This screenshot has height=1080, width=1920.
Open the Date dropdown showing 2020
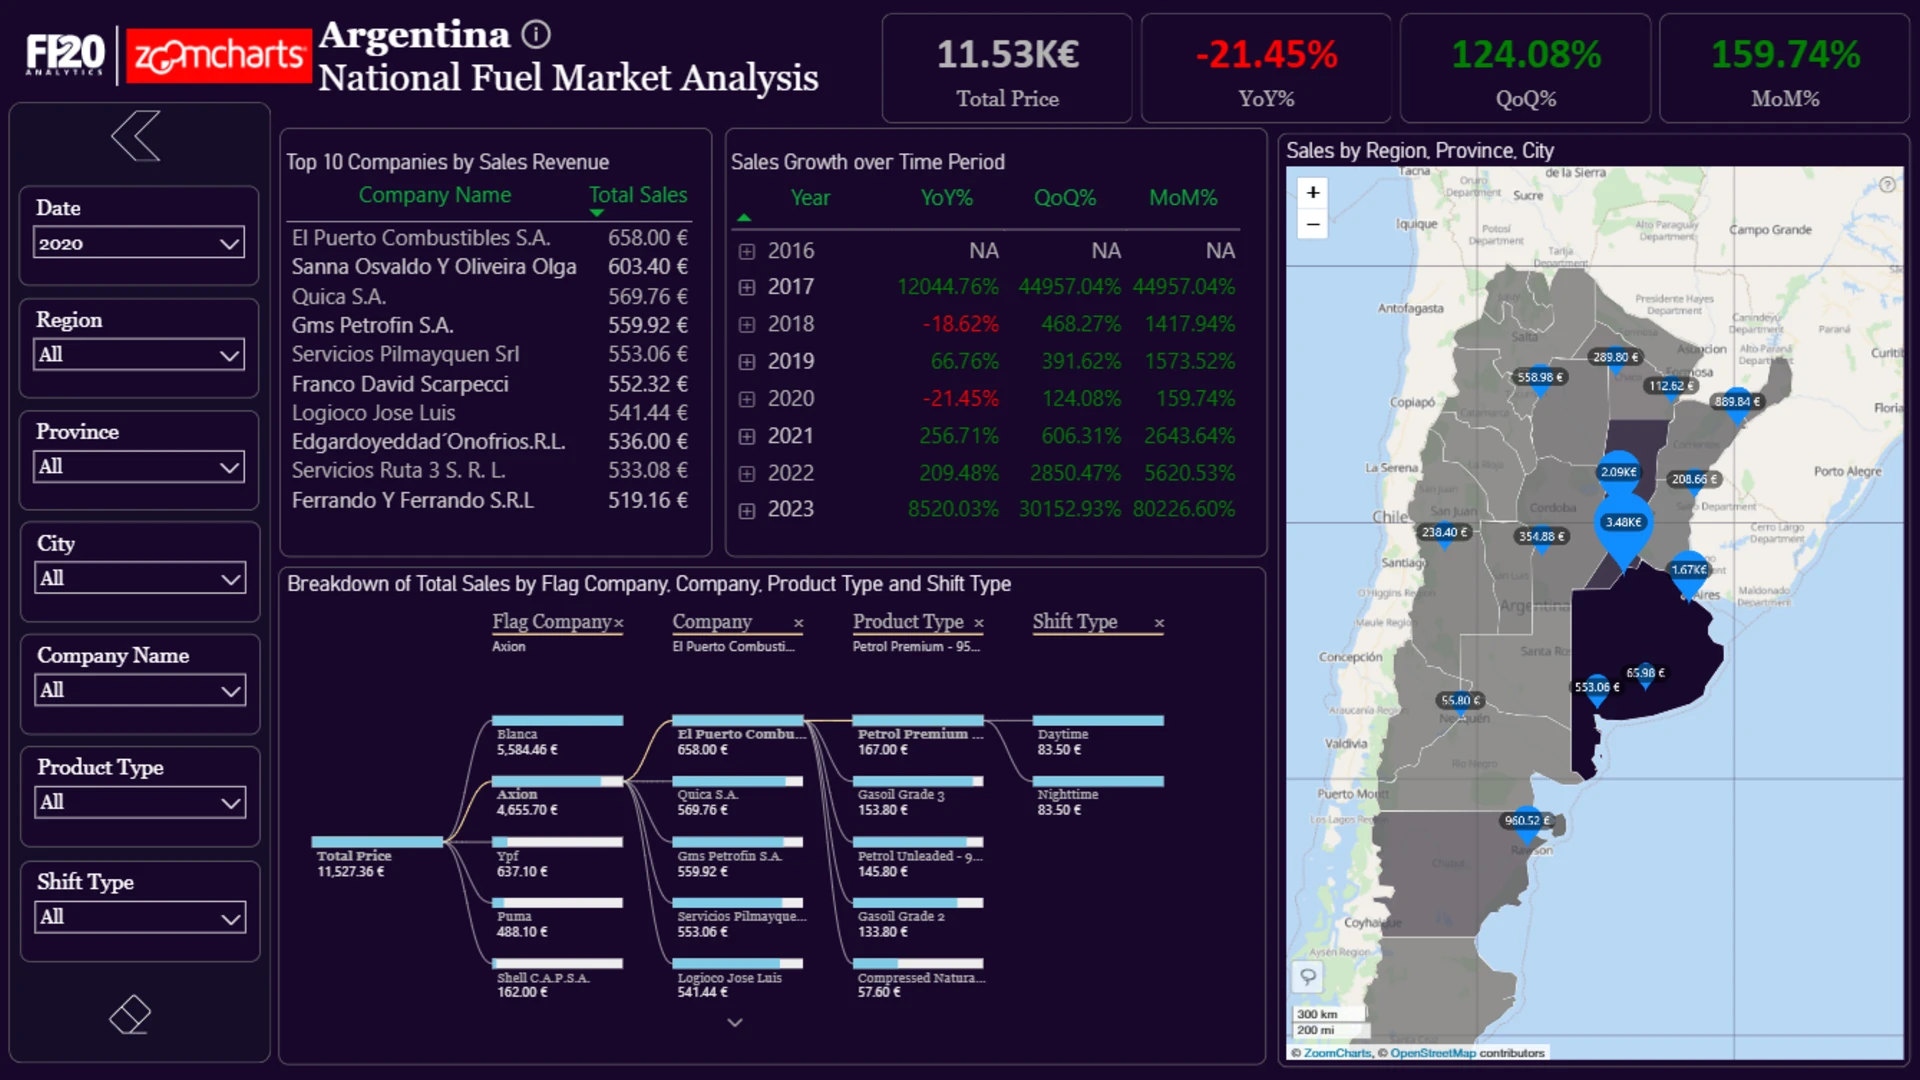tap(139, 243)
